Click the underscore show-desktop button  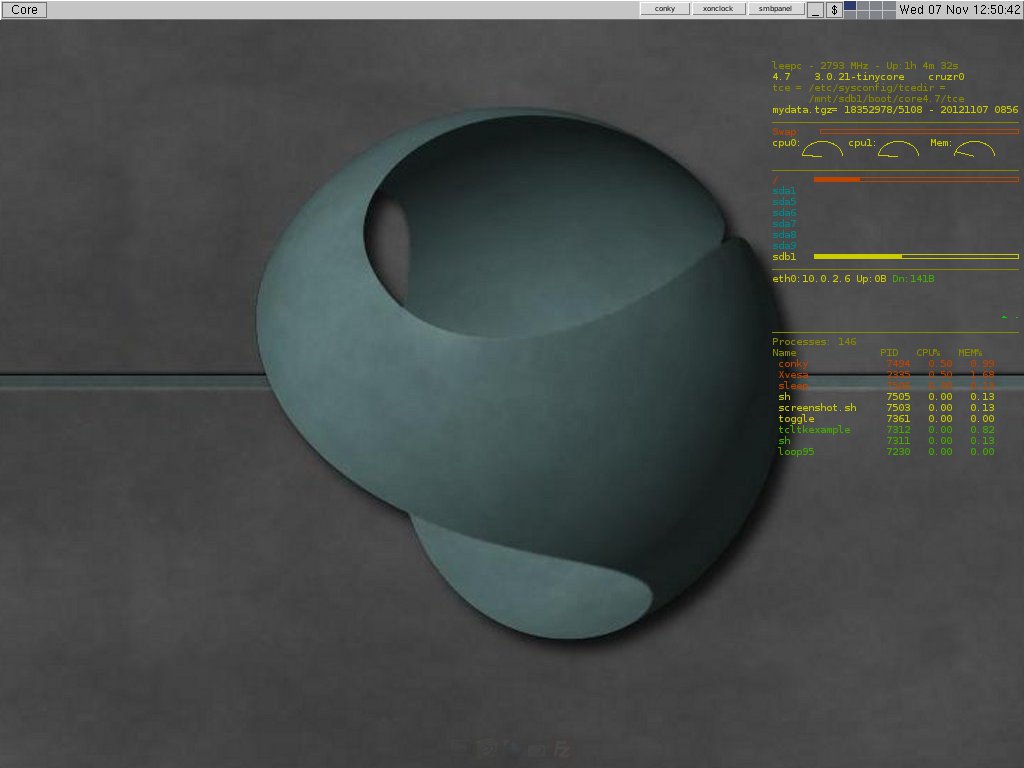[816, 10]
